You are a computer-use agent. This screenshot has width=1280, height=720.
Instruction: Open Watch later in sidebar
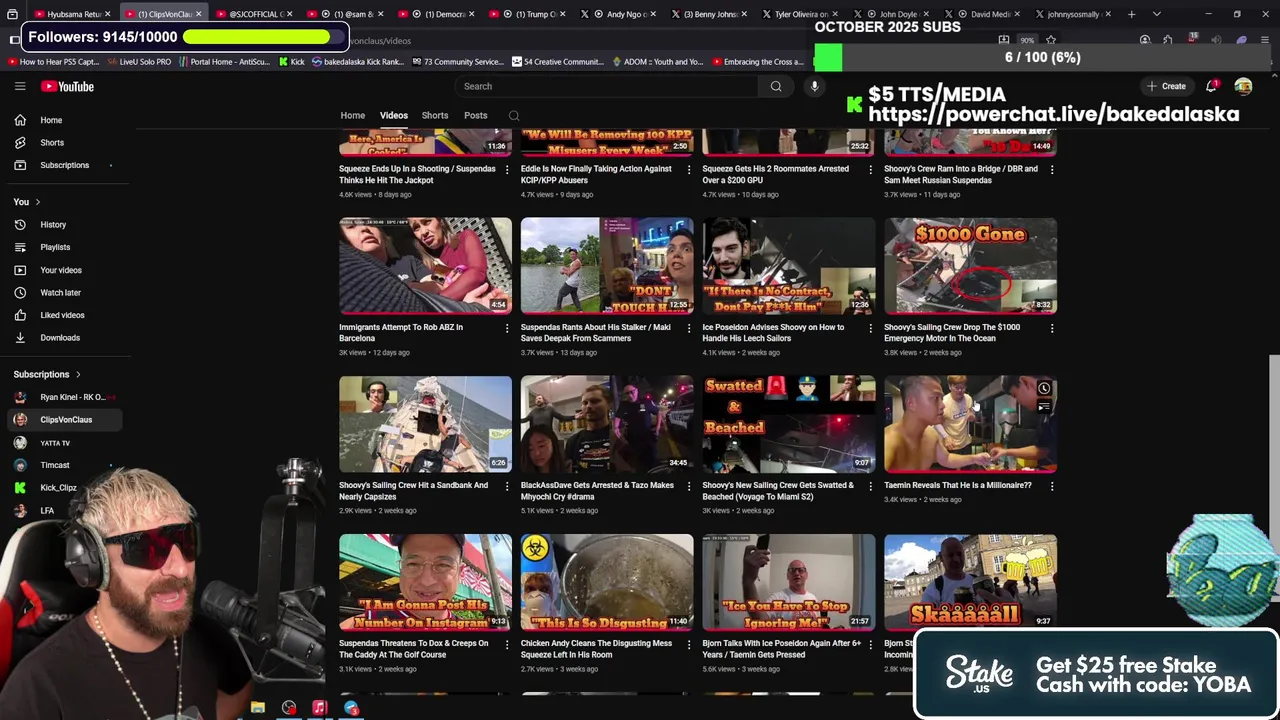(x=61, y=293)
